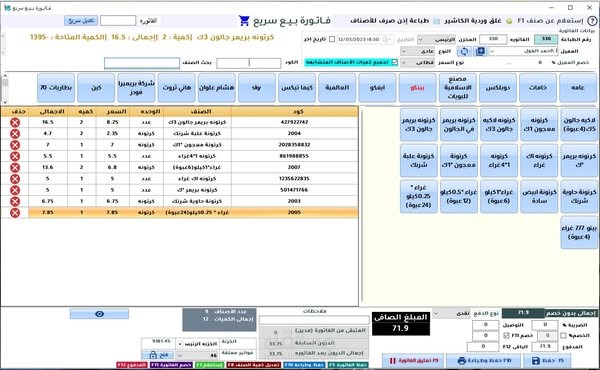Click the shopping cart icon in title
The height and width of the screenshot is (370, 600).
coord(244,21)
